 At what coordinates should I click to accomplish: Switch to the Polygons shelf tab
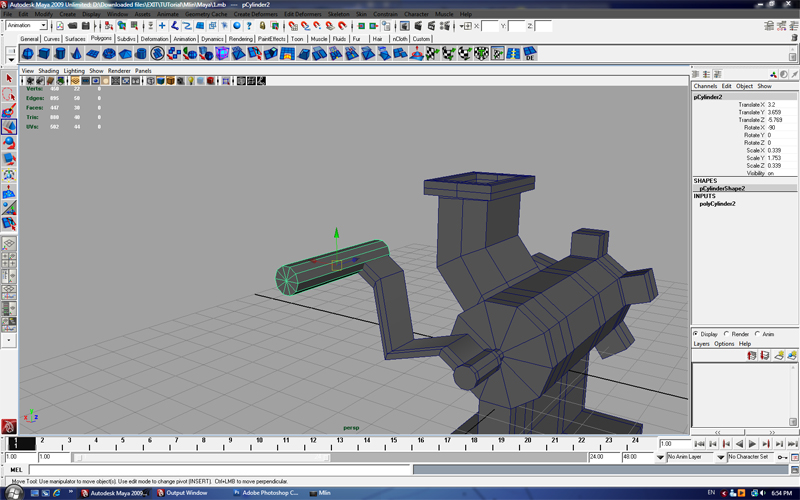pyautogui.click(x=102, y=39)
